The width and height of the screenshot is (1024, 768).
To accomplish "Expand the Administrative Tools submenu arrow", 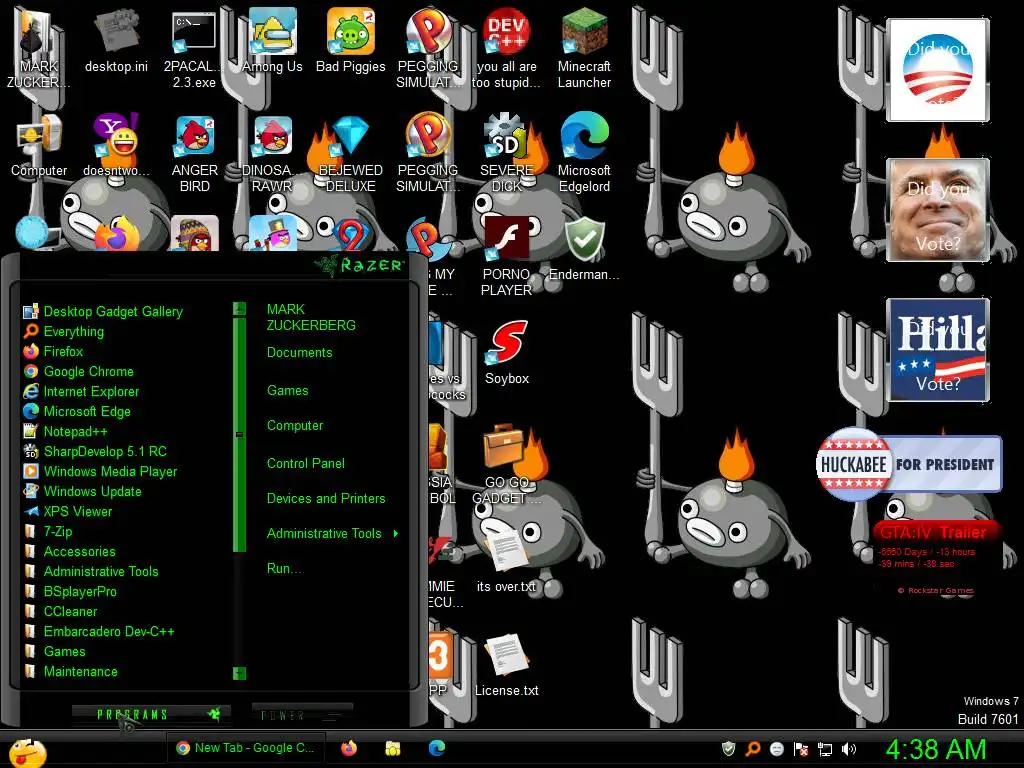I will click(396, 534).
